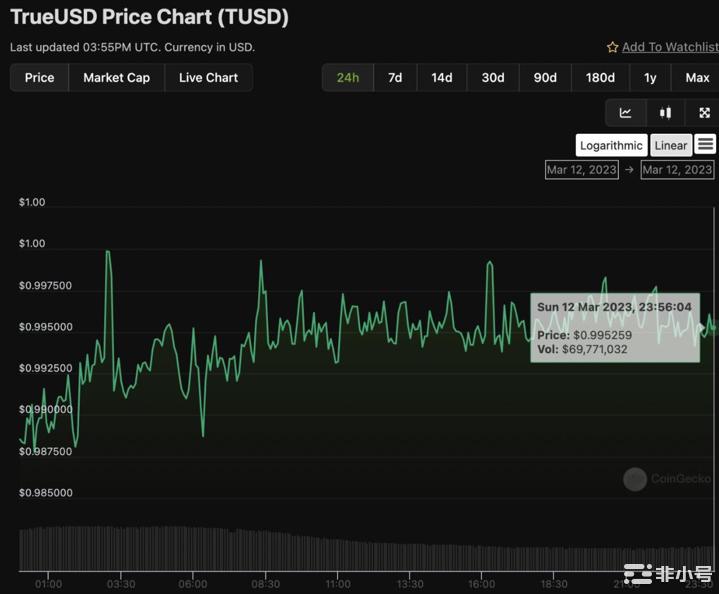Click the $0.992500 axis label
Viewport: 719px width, 594px height.
45,368
